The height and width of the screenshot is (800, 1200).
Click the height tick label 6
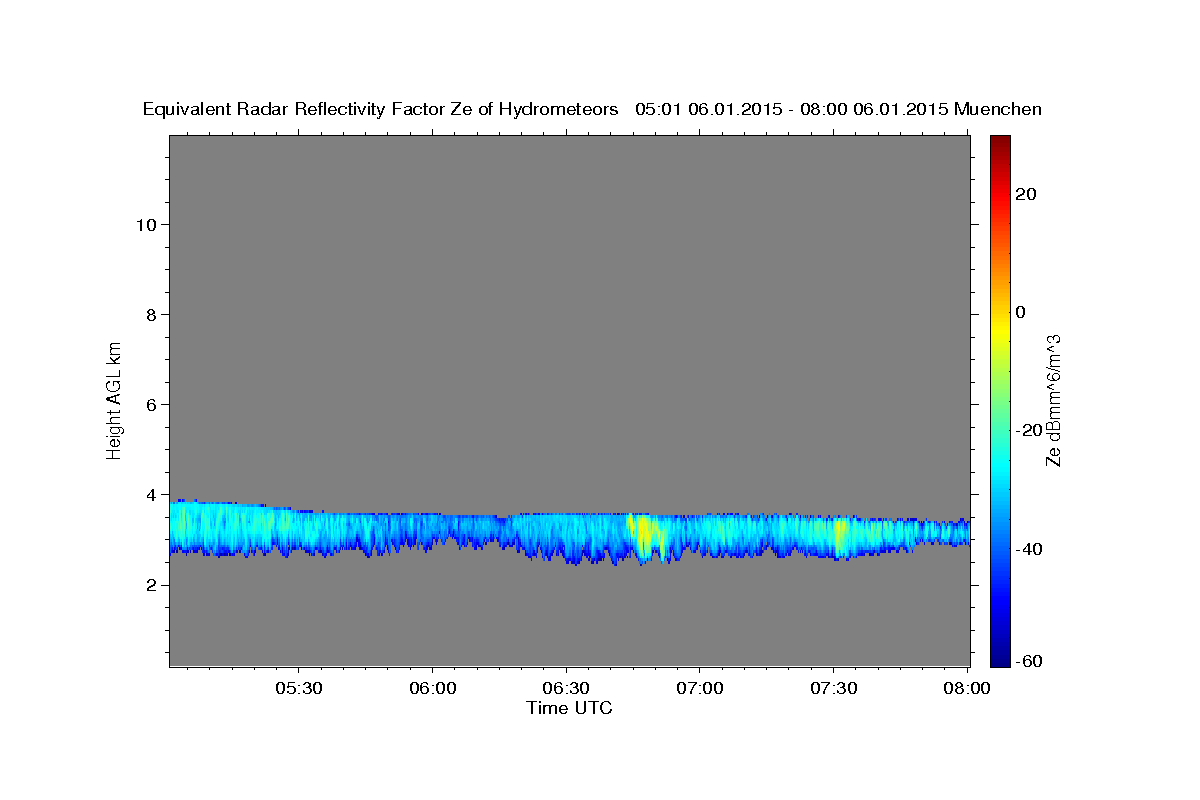(151, 405)
